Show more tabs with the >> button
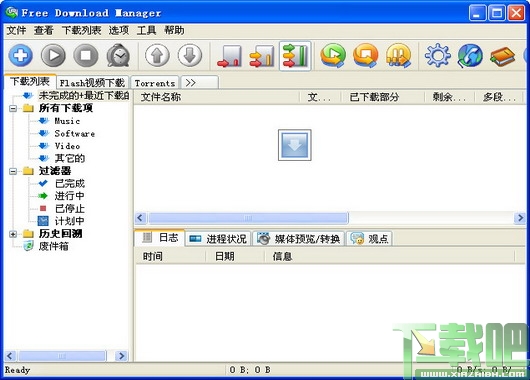This screenshot has height=380, width=530. pos(199,82)
